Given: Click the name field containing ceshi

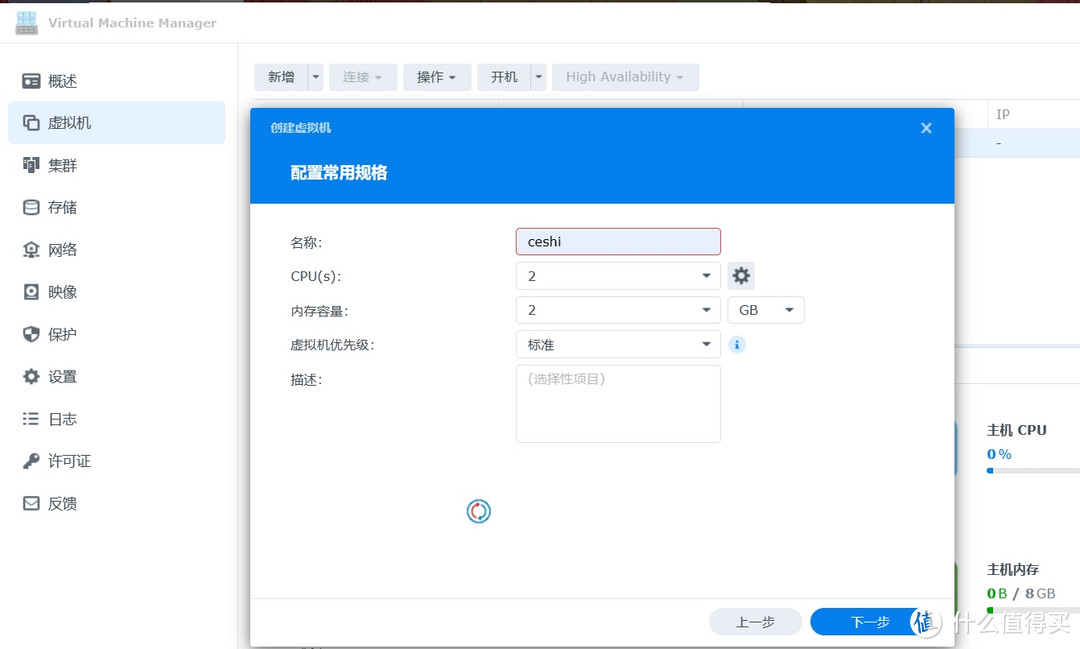Looking at the screenshot, I should 617,241.
